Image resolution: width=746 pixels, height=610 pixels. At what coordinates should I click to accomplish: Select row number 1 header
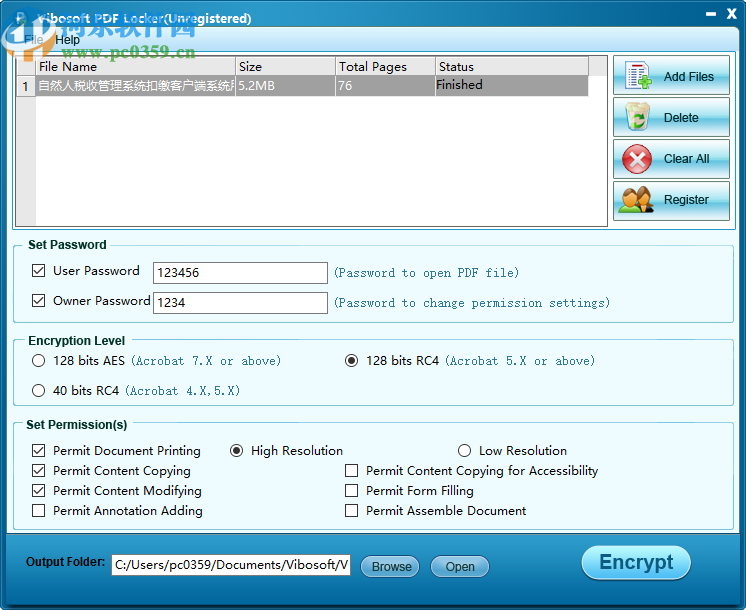26,86
